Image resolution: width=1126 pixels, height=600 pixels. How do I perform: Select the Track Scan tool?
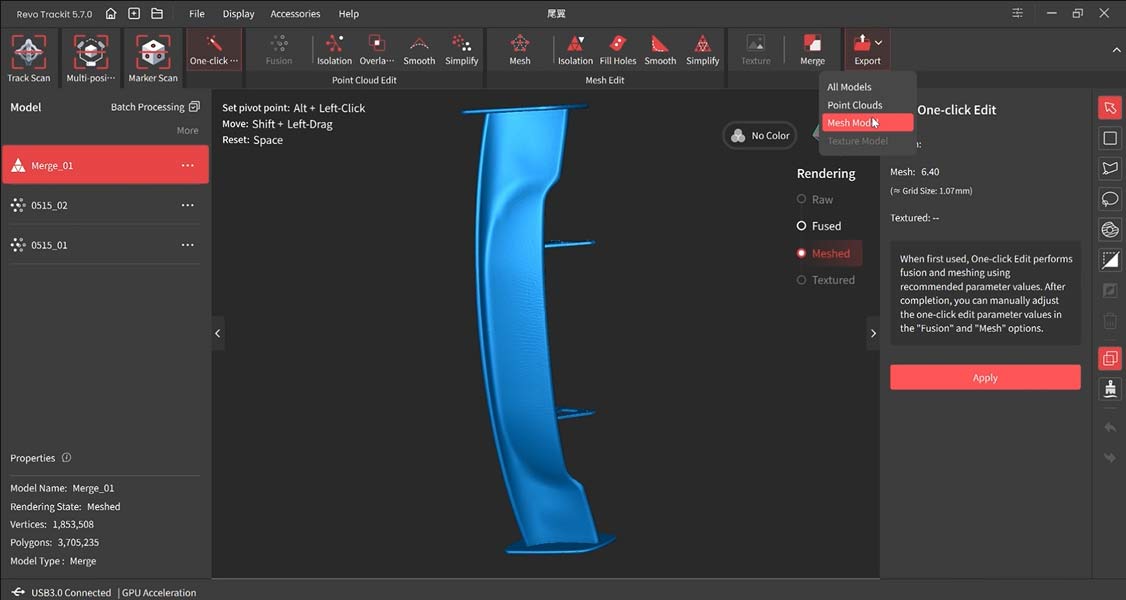28,56
